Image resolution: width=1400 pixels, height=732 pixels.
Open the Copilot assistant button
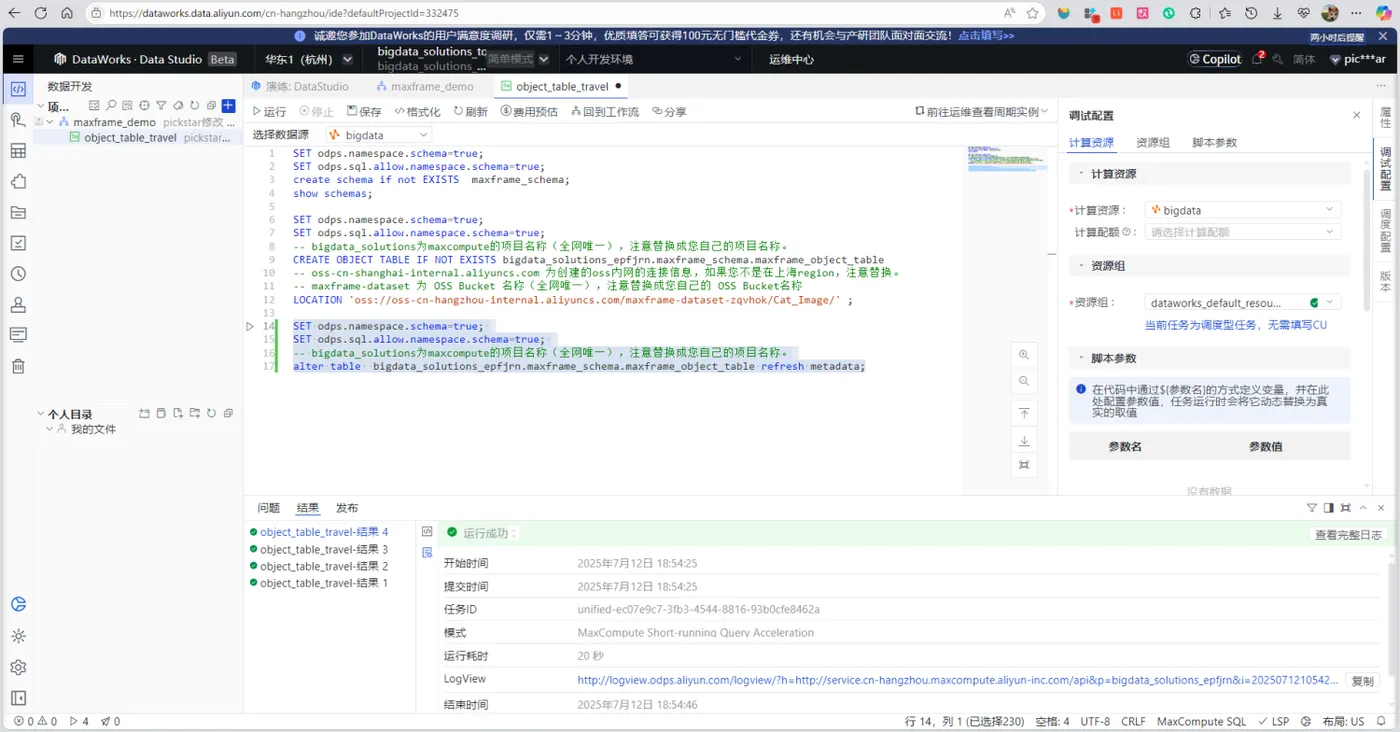tap(1215, 59)
